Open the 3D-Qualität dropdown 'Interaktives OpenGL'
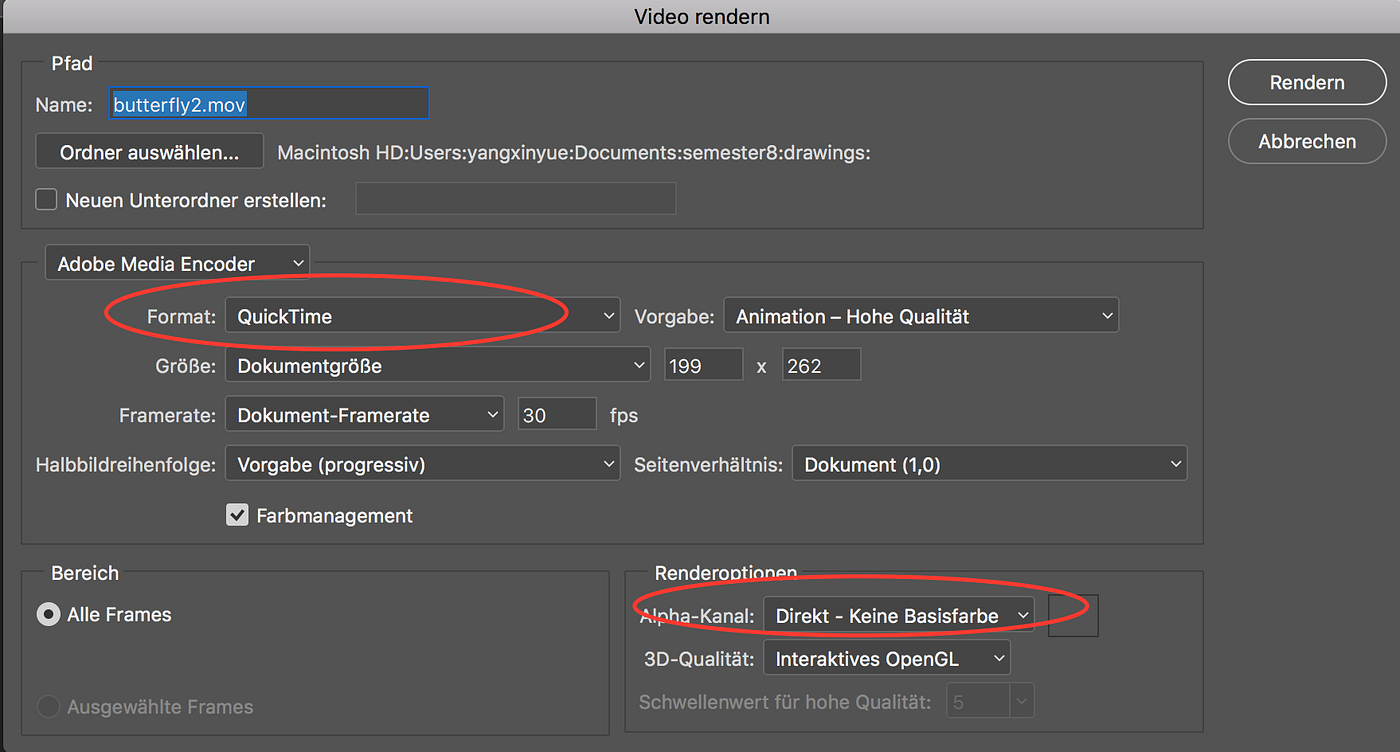The width and height of the screenshot is (1400, 752). (886, 658)
